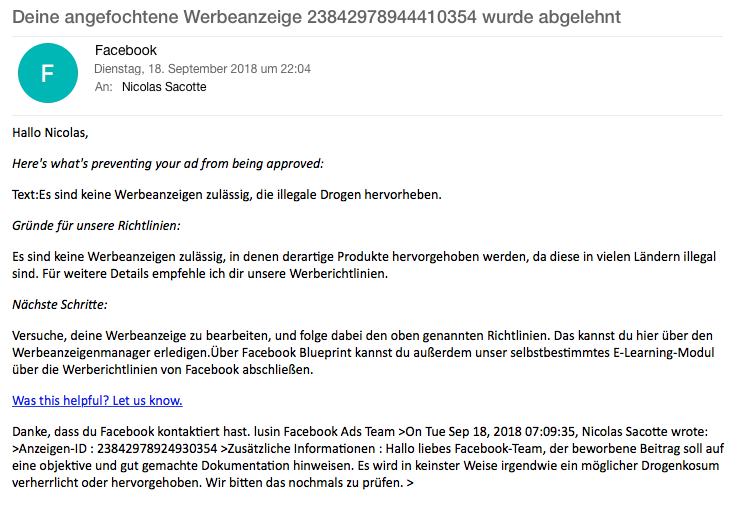Click the ad number in the subject
Image resolution: width=738 pixels, height=514 pixels.
pyautogui.click(x=392, y=17)
